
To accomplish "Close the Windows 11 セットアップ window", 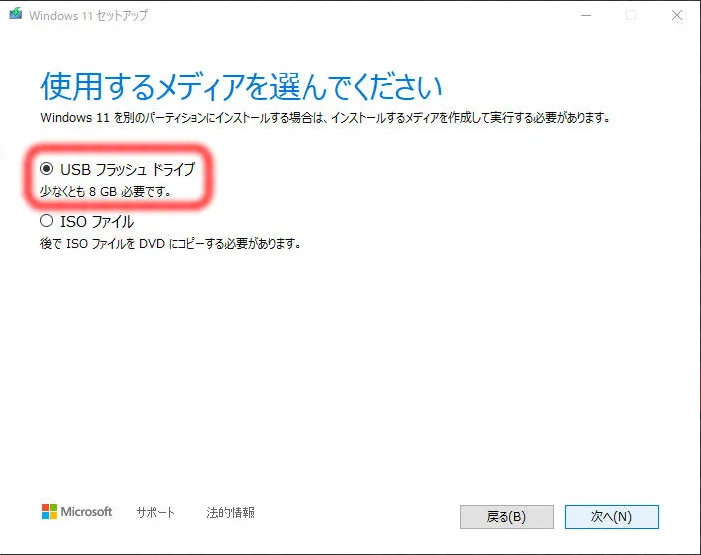I will pyautogui.click(x=677, y=15).
